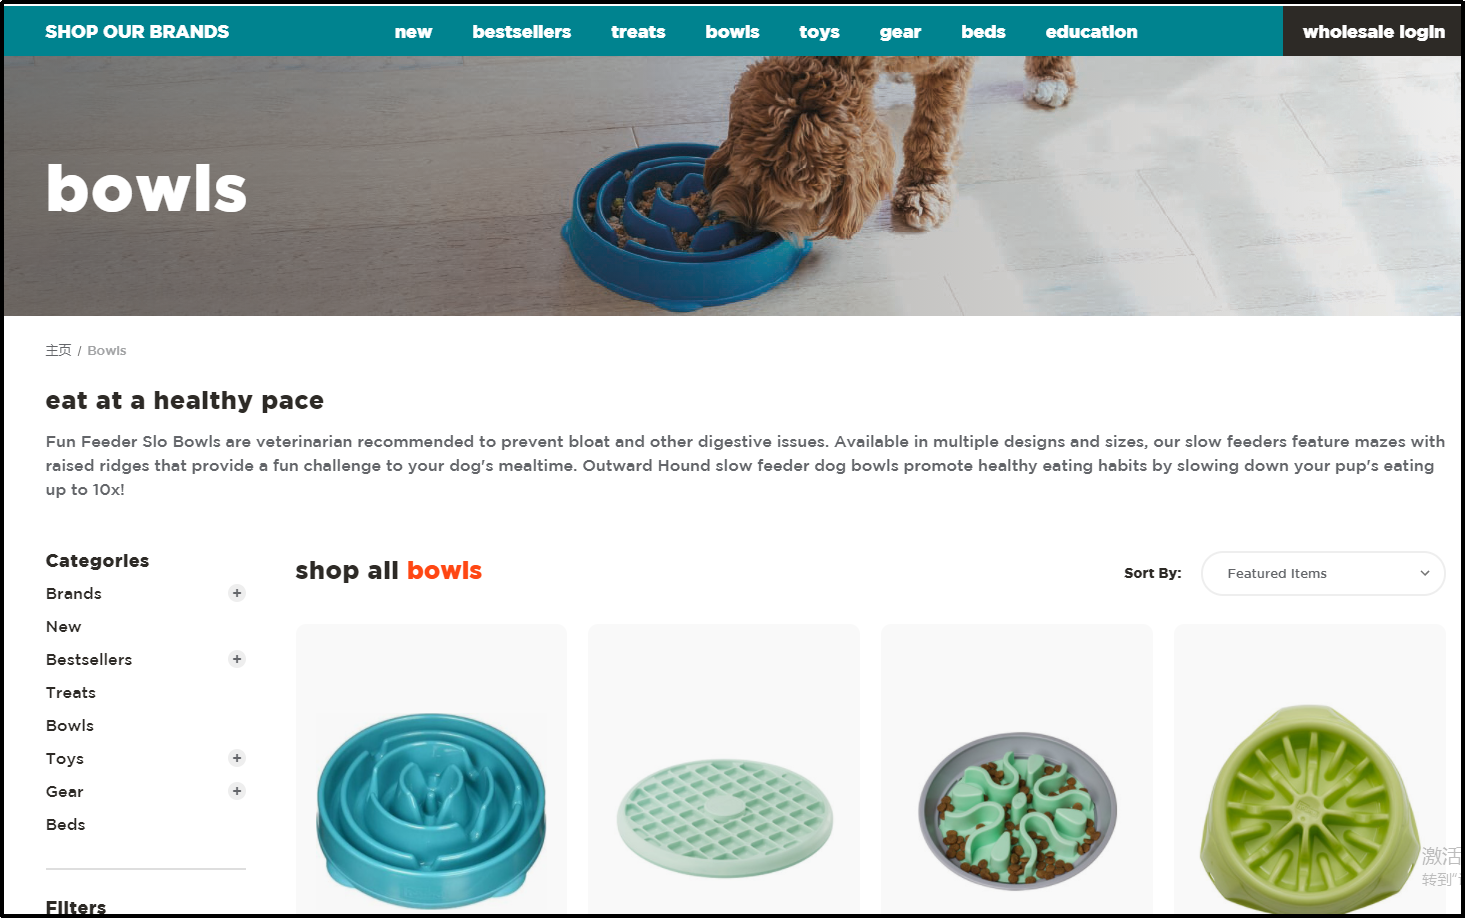Open the Sort By Featured Items dropdown

(1323, 573)
